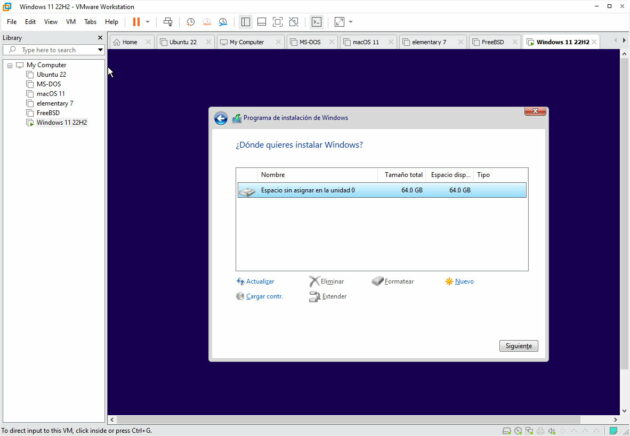The width and height of the screenshot is (630, 436).
Task: Select the unassigned space on drive 0
Action: [382, 190]
